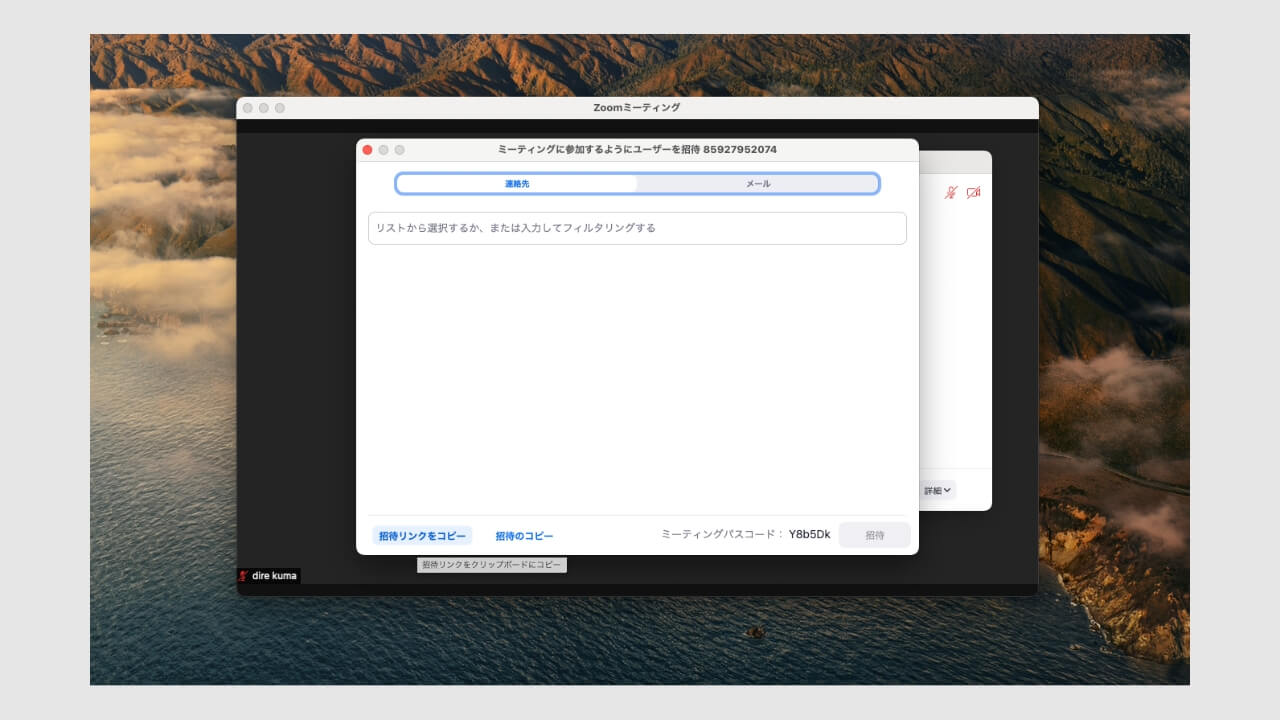Click the meeting passcode Y8b5Dk
The image size is (1280, 720).
(x=809, y=534)
